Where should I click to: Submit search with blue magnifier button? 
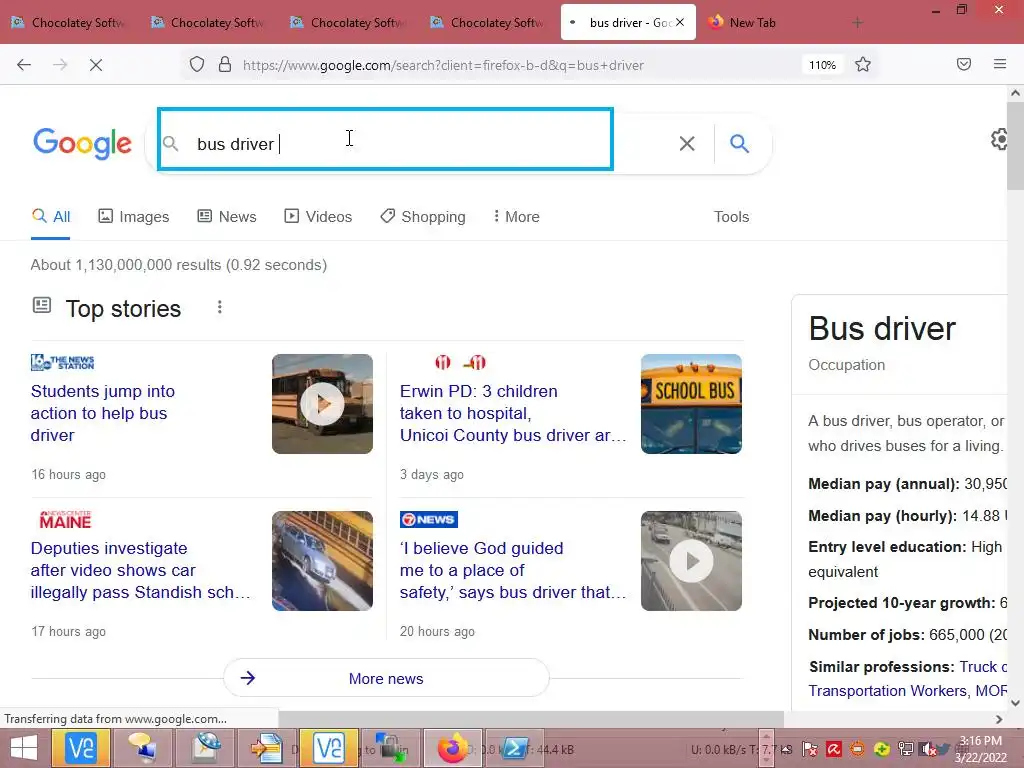point(739,144)
